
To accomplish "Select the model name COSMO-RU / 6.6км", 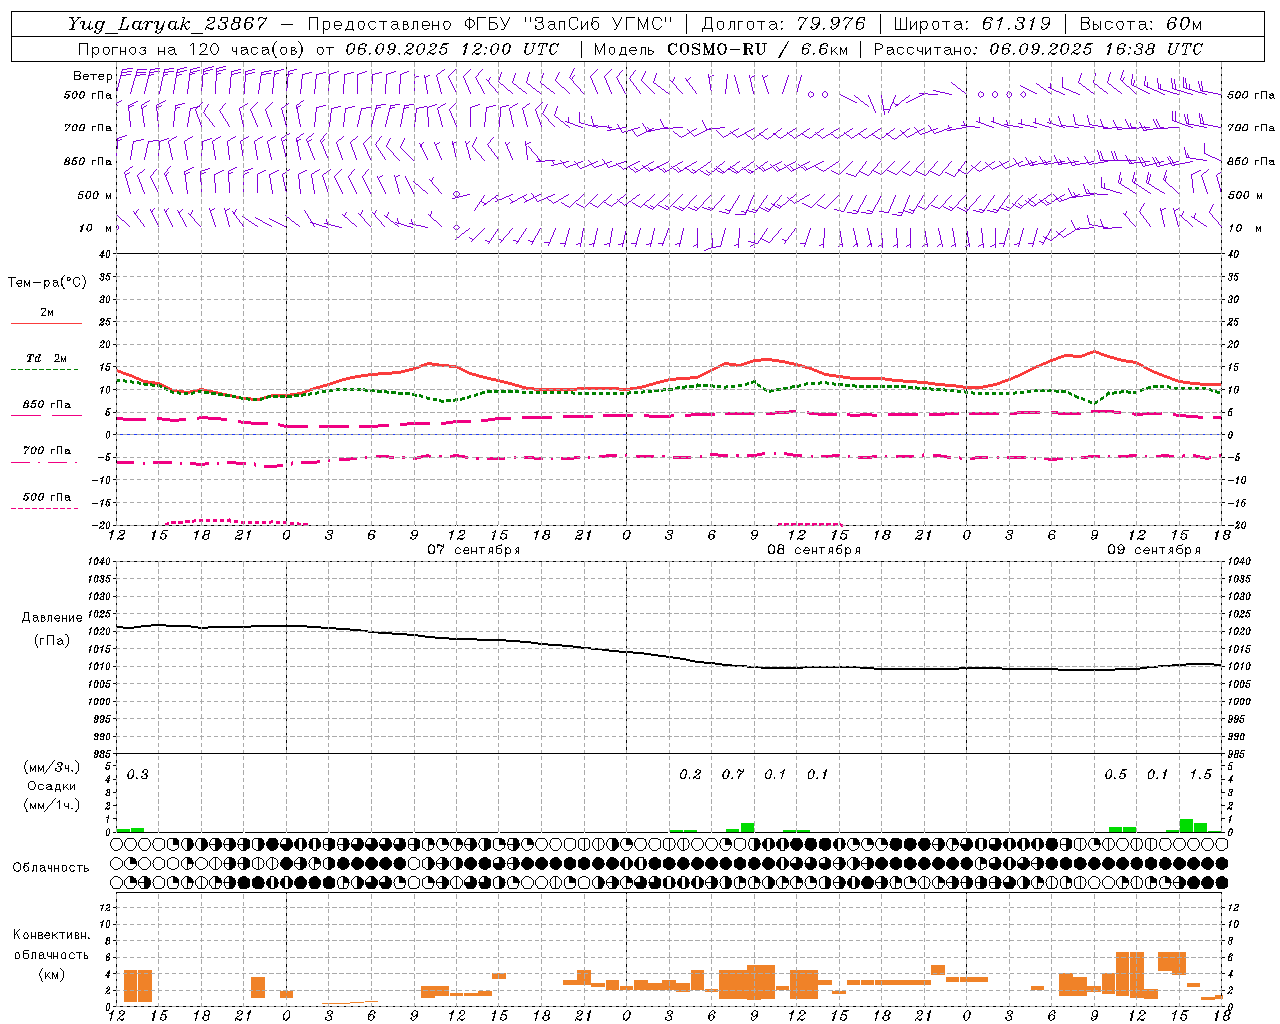I will (758, 49).
